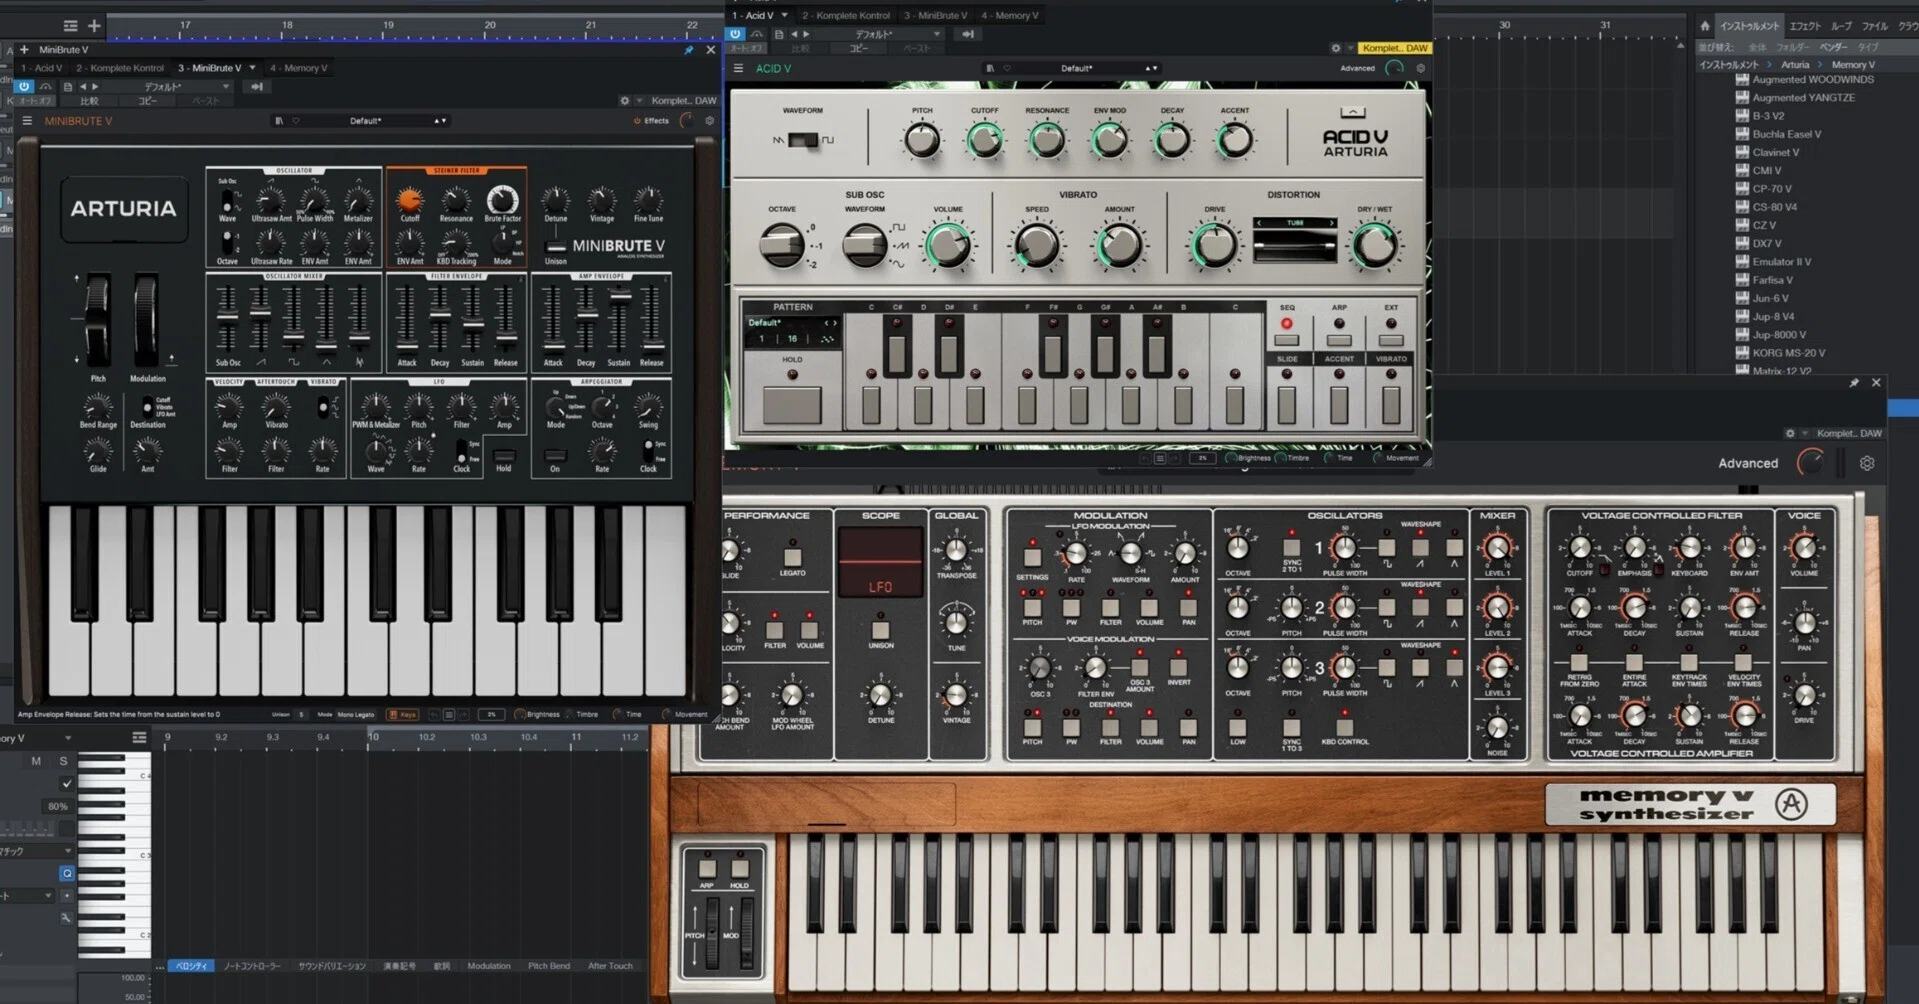Step ACID V Default preset arrows
The width and height of the screenshot is (1919, 1004).
pos(1151,69)
